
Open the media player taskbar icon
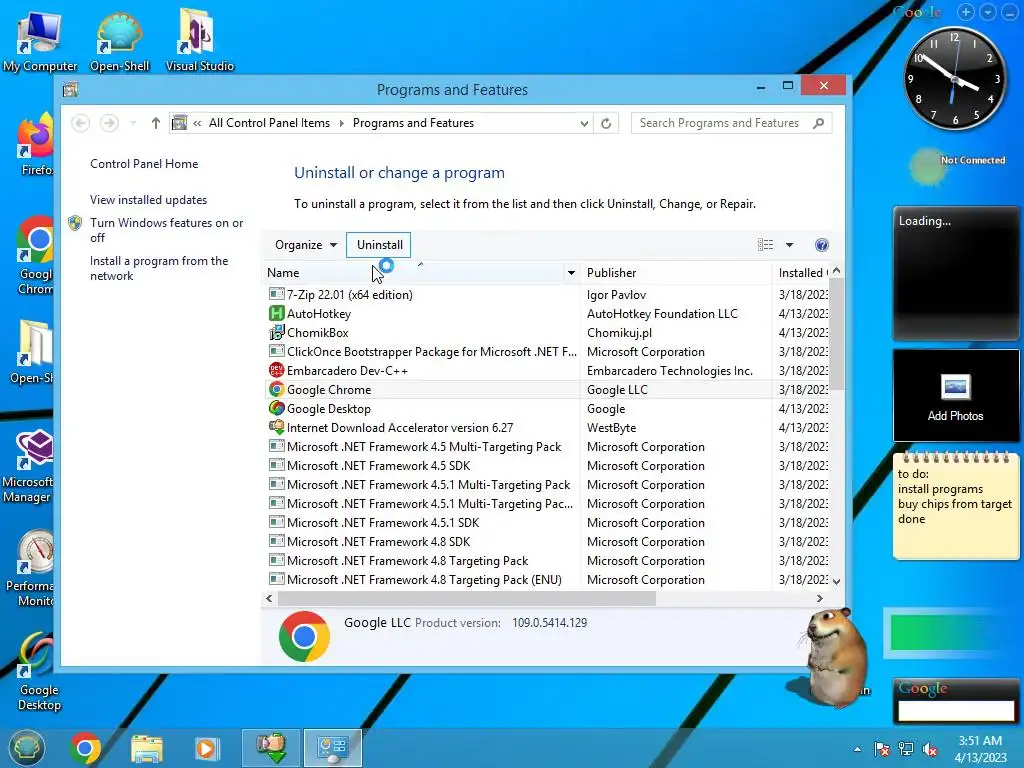207,748
